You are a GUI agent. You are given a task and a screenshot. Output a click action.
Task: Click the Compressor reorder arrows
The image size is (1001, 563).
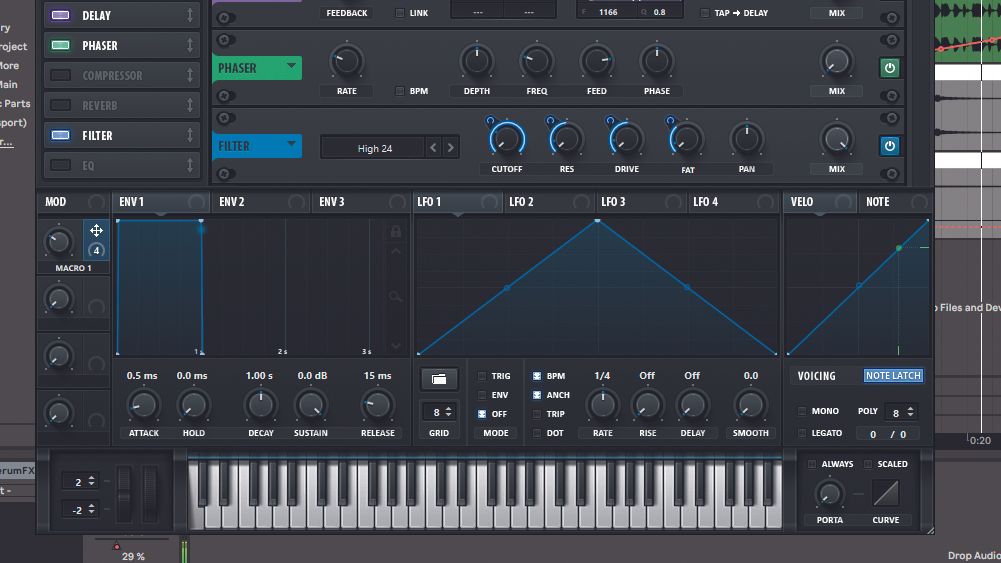tap(190, 75)
